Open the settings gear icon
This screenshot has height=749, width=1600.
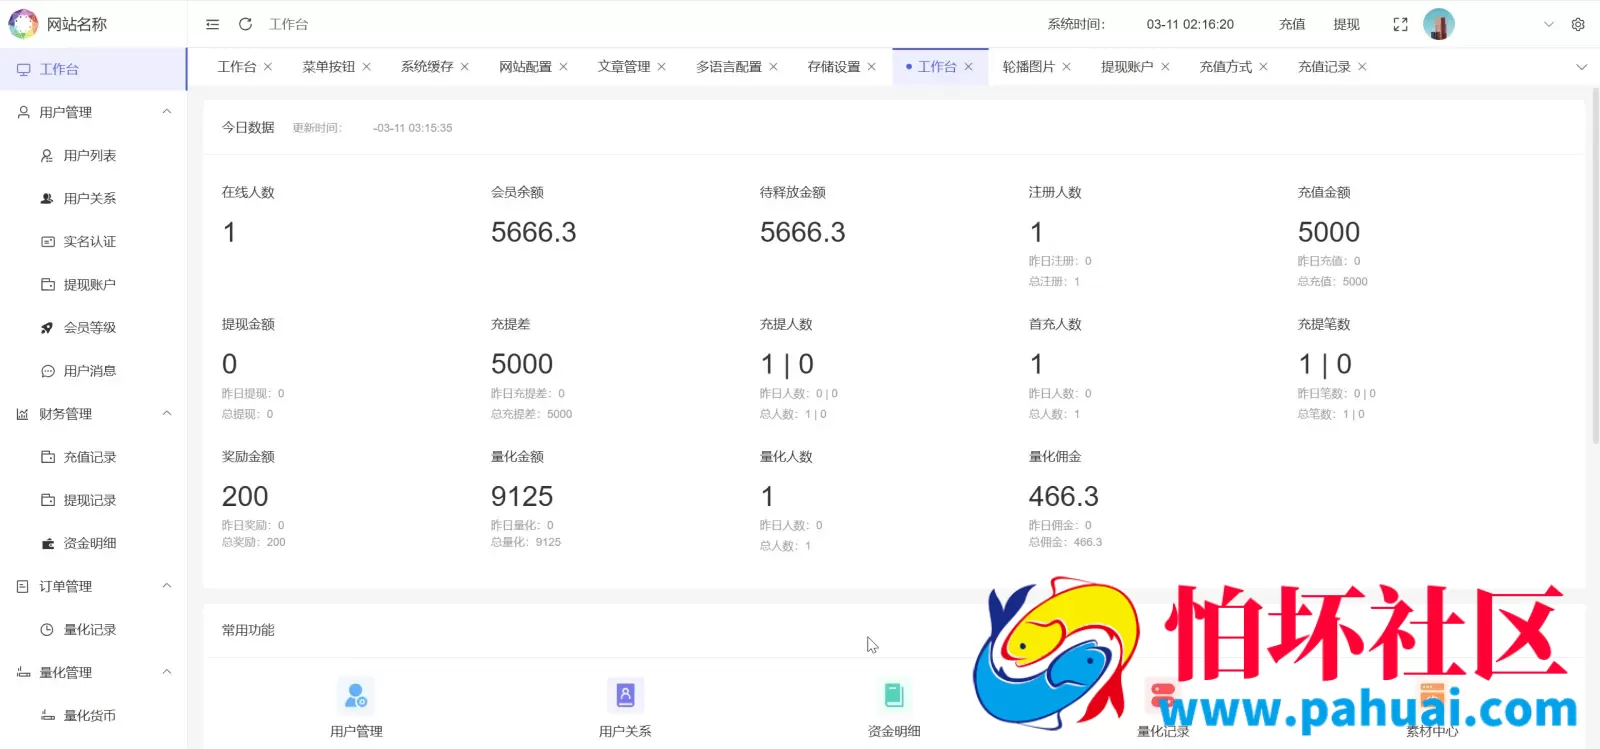1578,24
